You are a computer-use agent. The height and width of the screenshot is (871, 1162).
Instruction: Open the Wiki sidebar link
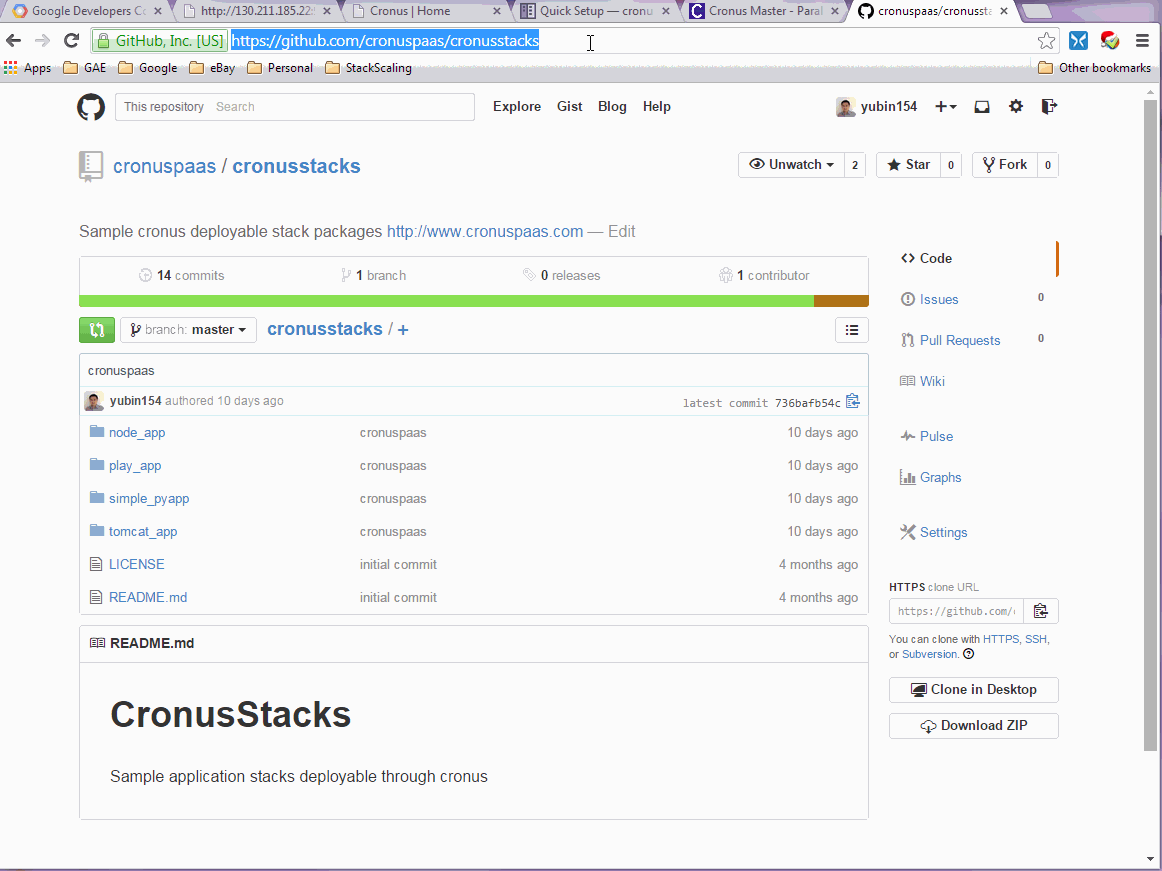[x=932, y=381]
